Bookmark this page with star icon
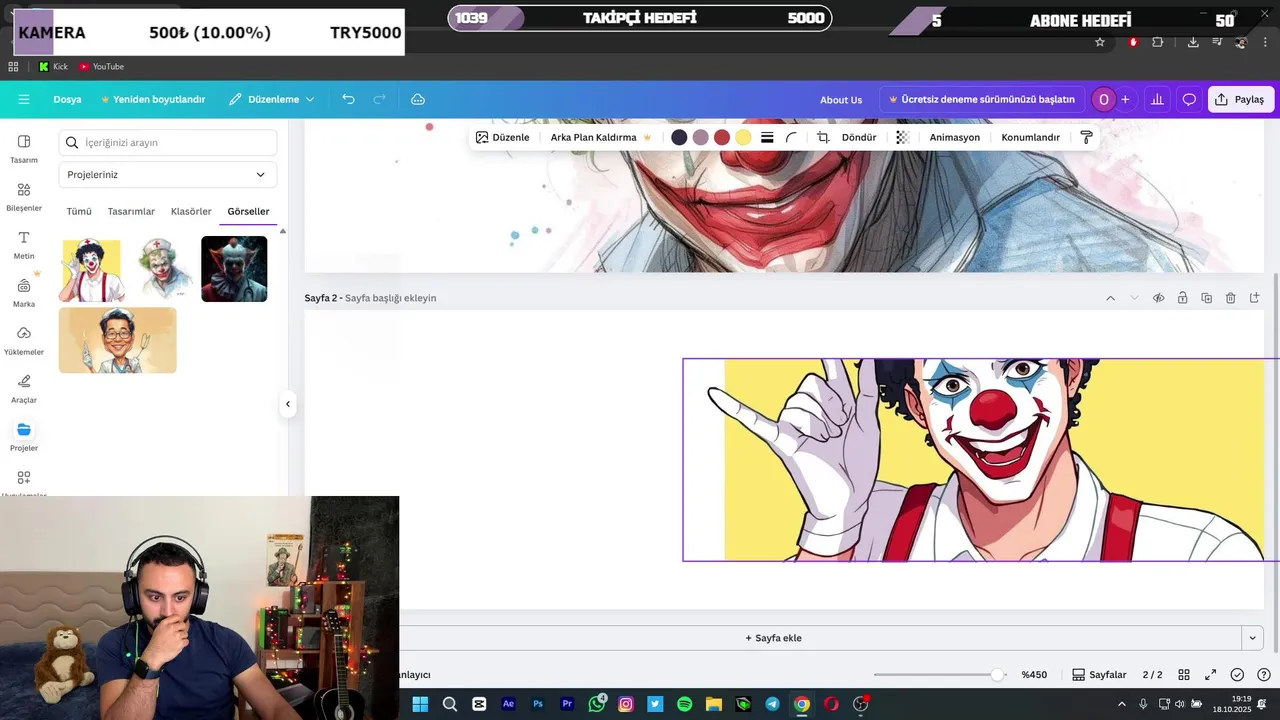The width and height of the screenshot is (1280, 720). click(x=1100, y=42)
